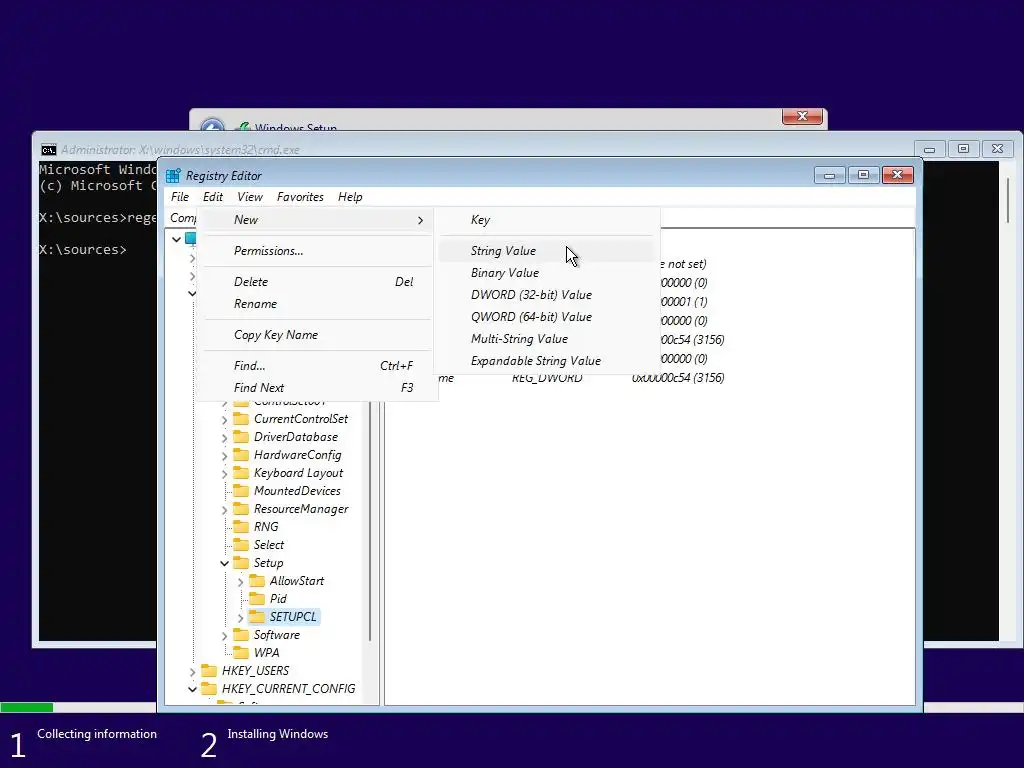Screen dimensions: 1024x768
Task: Click the Setup folder icon
Action: [241, 562]
